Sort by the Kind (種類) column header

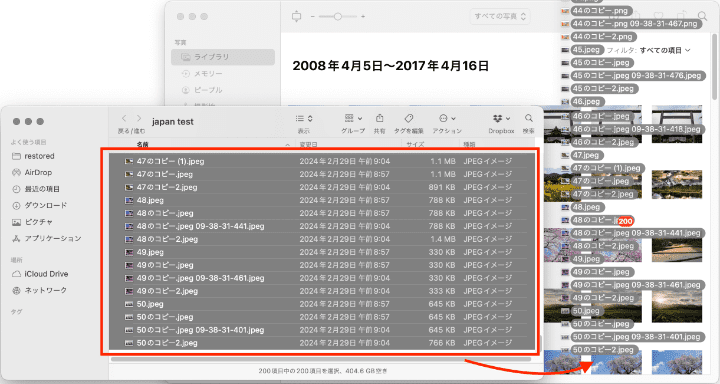469,145
